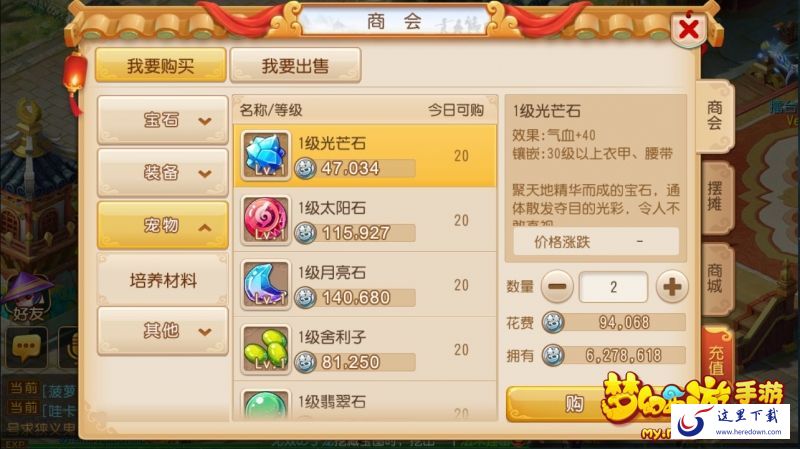Increase quantity with the plus button
The height and width of the screenshot is (449, 800).
pyautogui.click(x=672, y=287)
